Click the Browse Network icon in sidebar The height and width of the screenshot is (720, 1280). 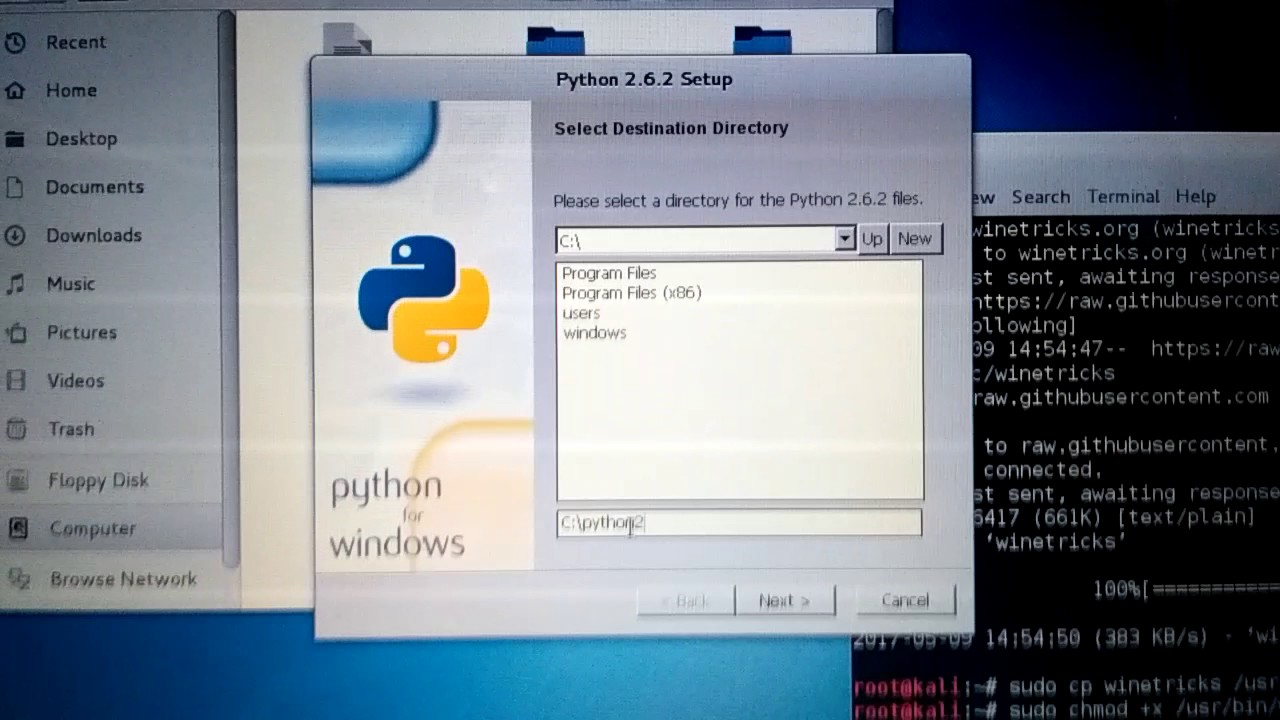[18, 579]
